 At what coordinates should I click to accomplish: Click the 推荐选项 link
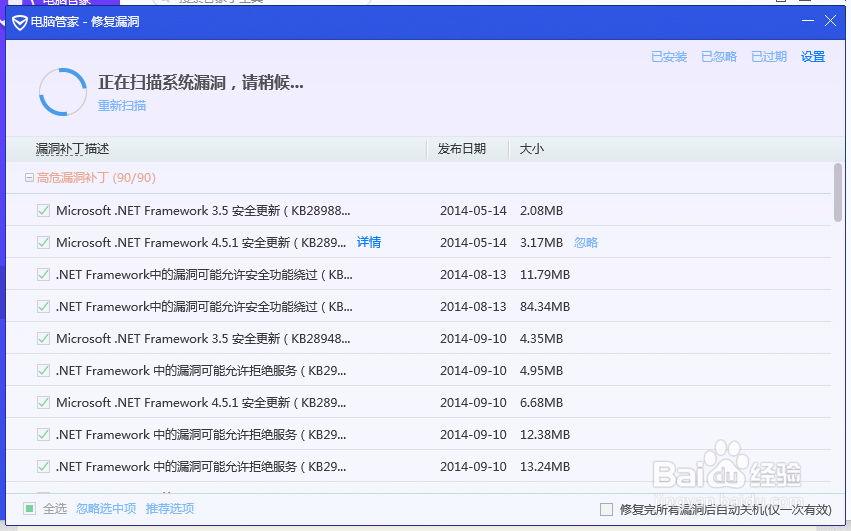[170, 509]
